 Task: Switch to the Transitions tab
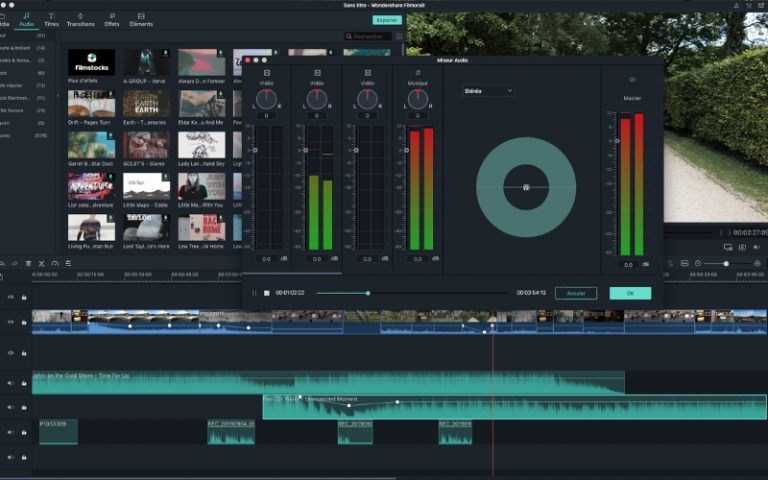80,19
